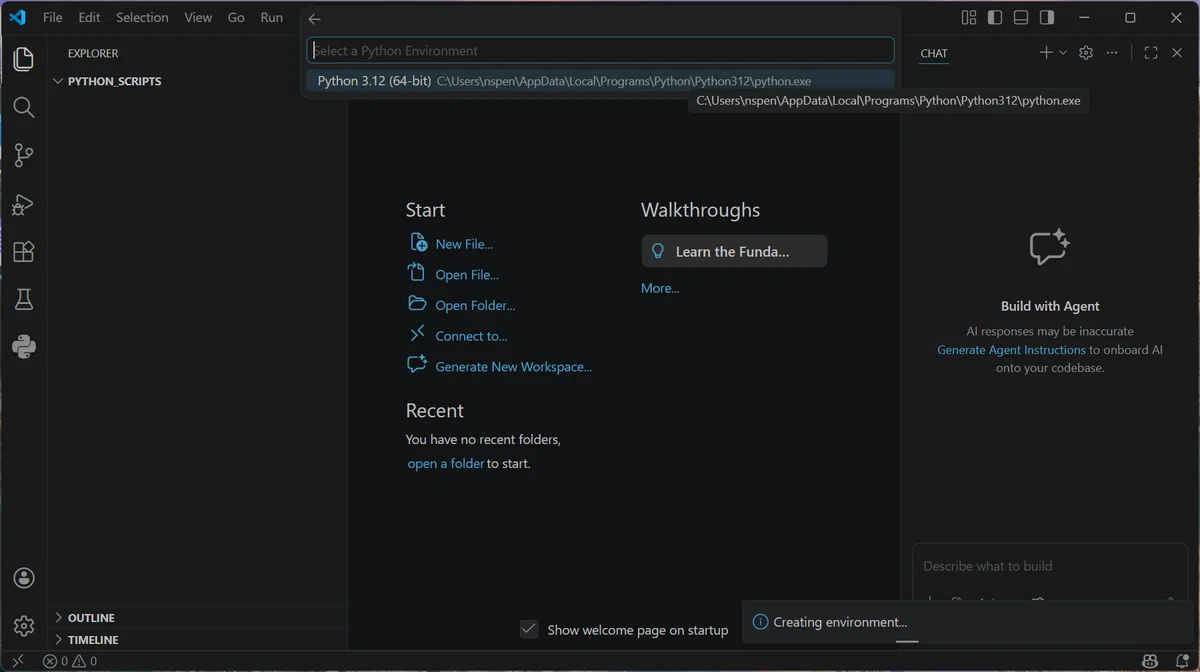Open the Source Control view
This screenshot has width=1200, height=672.
click(x=24, y=155)
